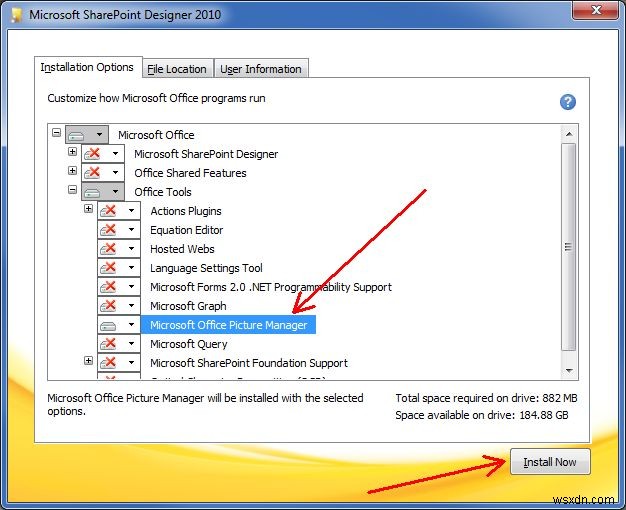Screen dimensions: 626x510
Task: Open install options dropdown for Microsoft Forms 2.0
Action: [131, 286]
